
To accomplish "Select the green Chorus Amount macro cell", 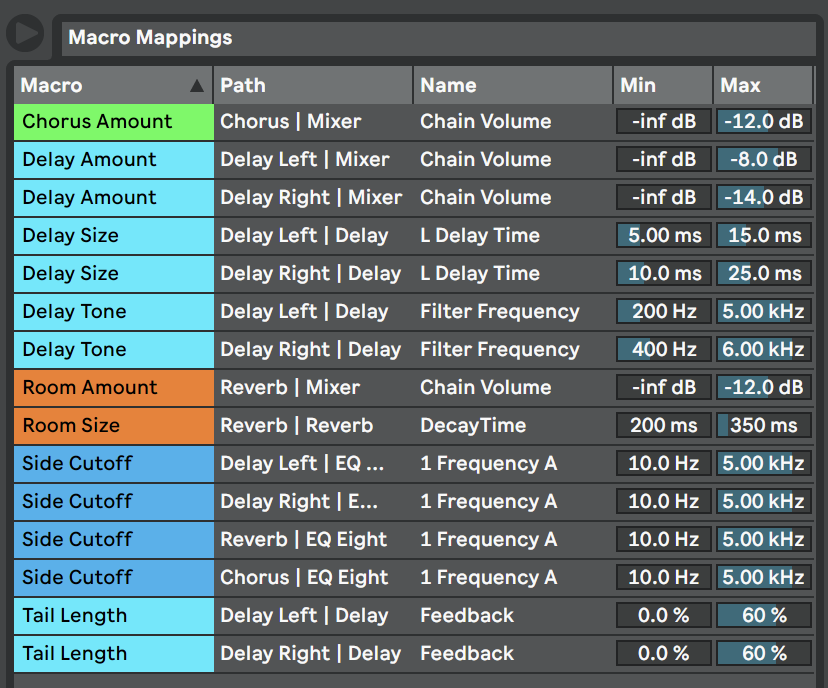I will tap(114, 122).
